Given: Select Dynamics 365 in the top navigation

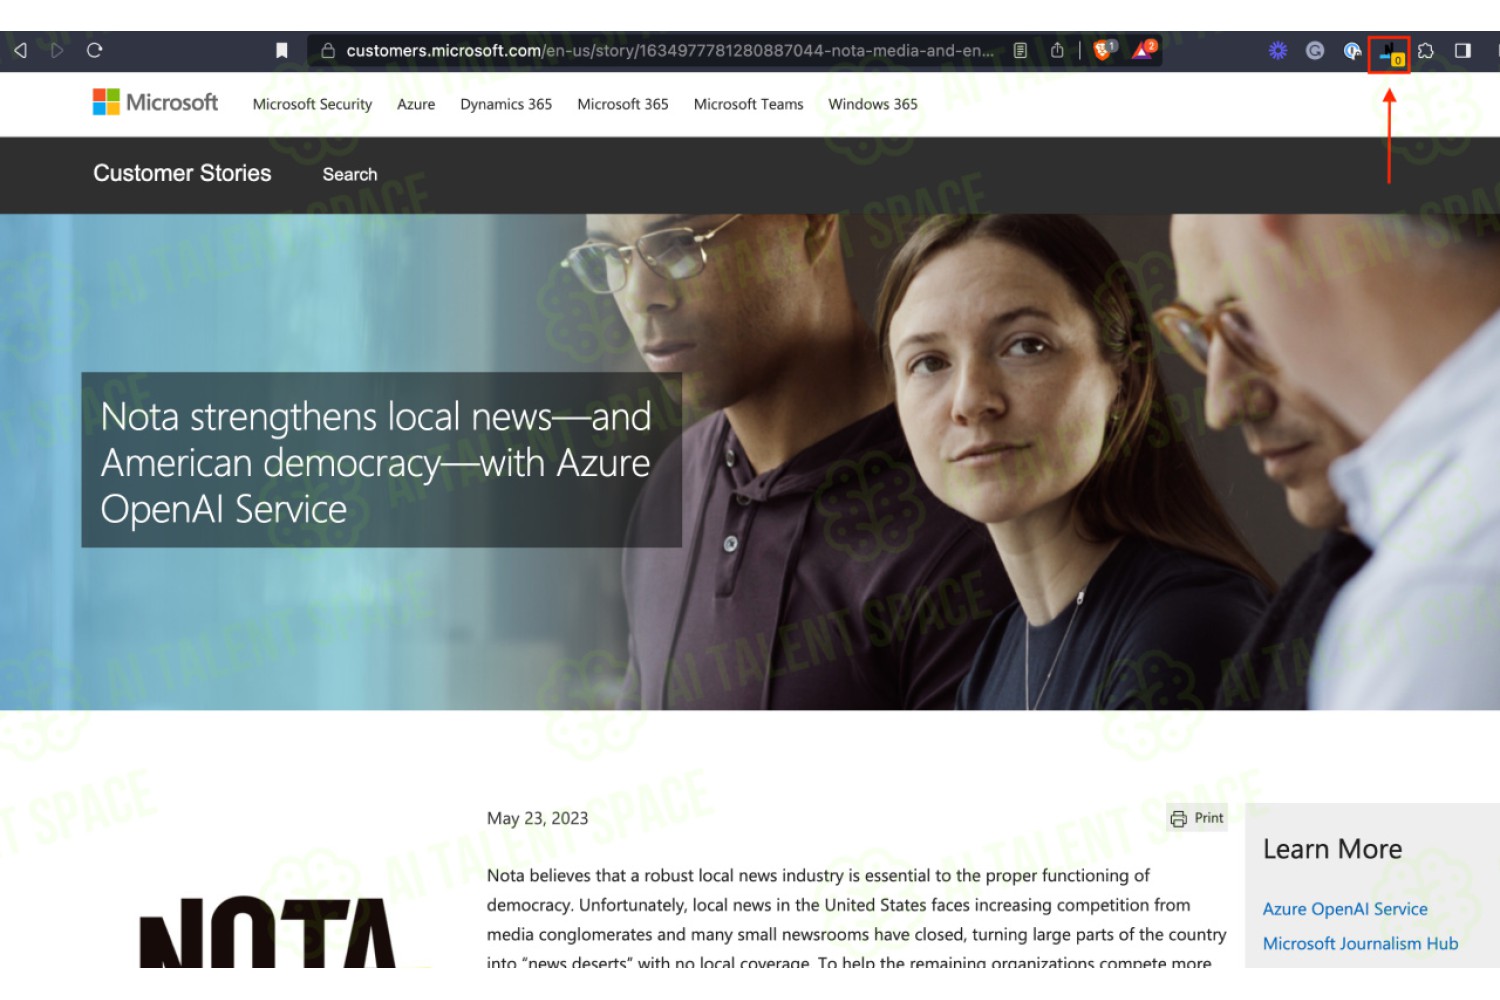Looking at the screenshot, I should (x=506, y=104).
